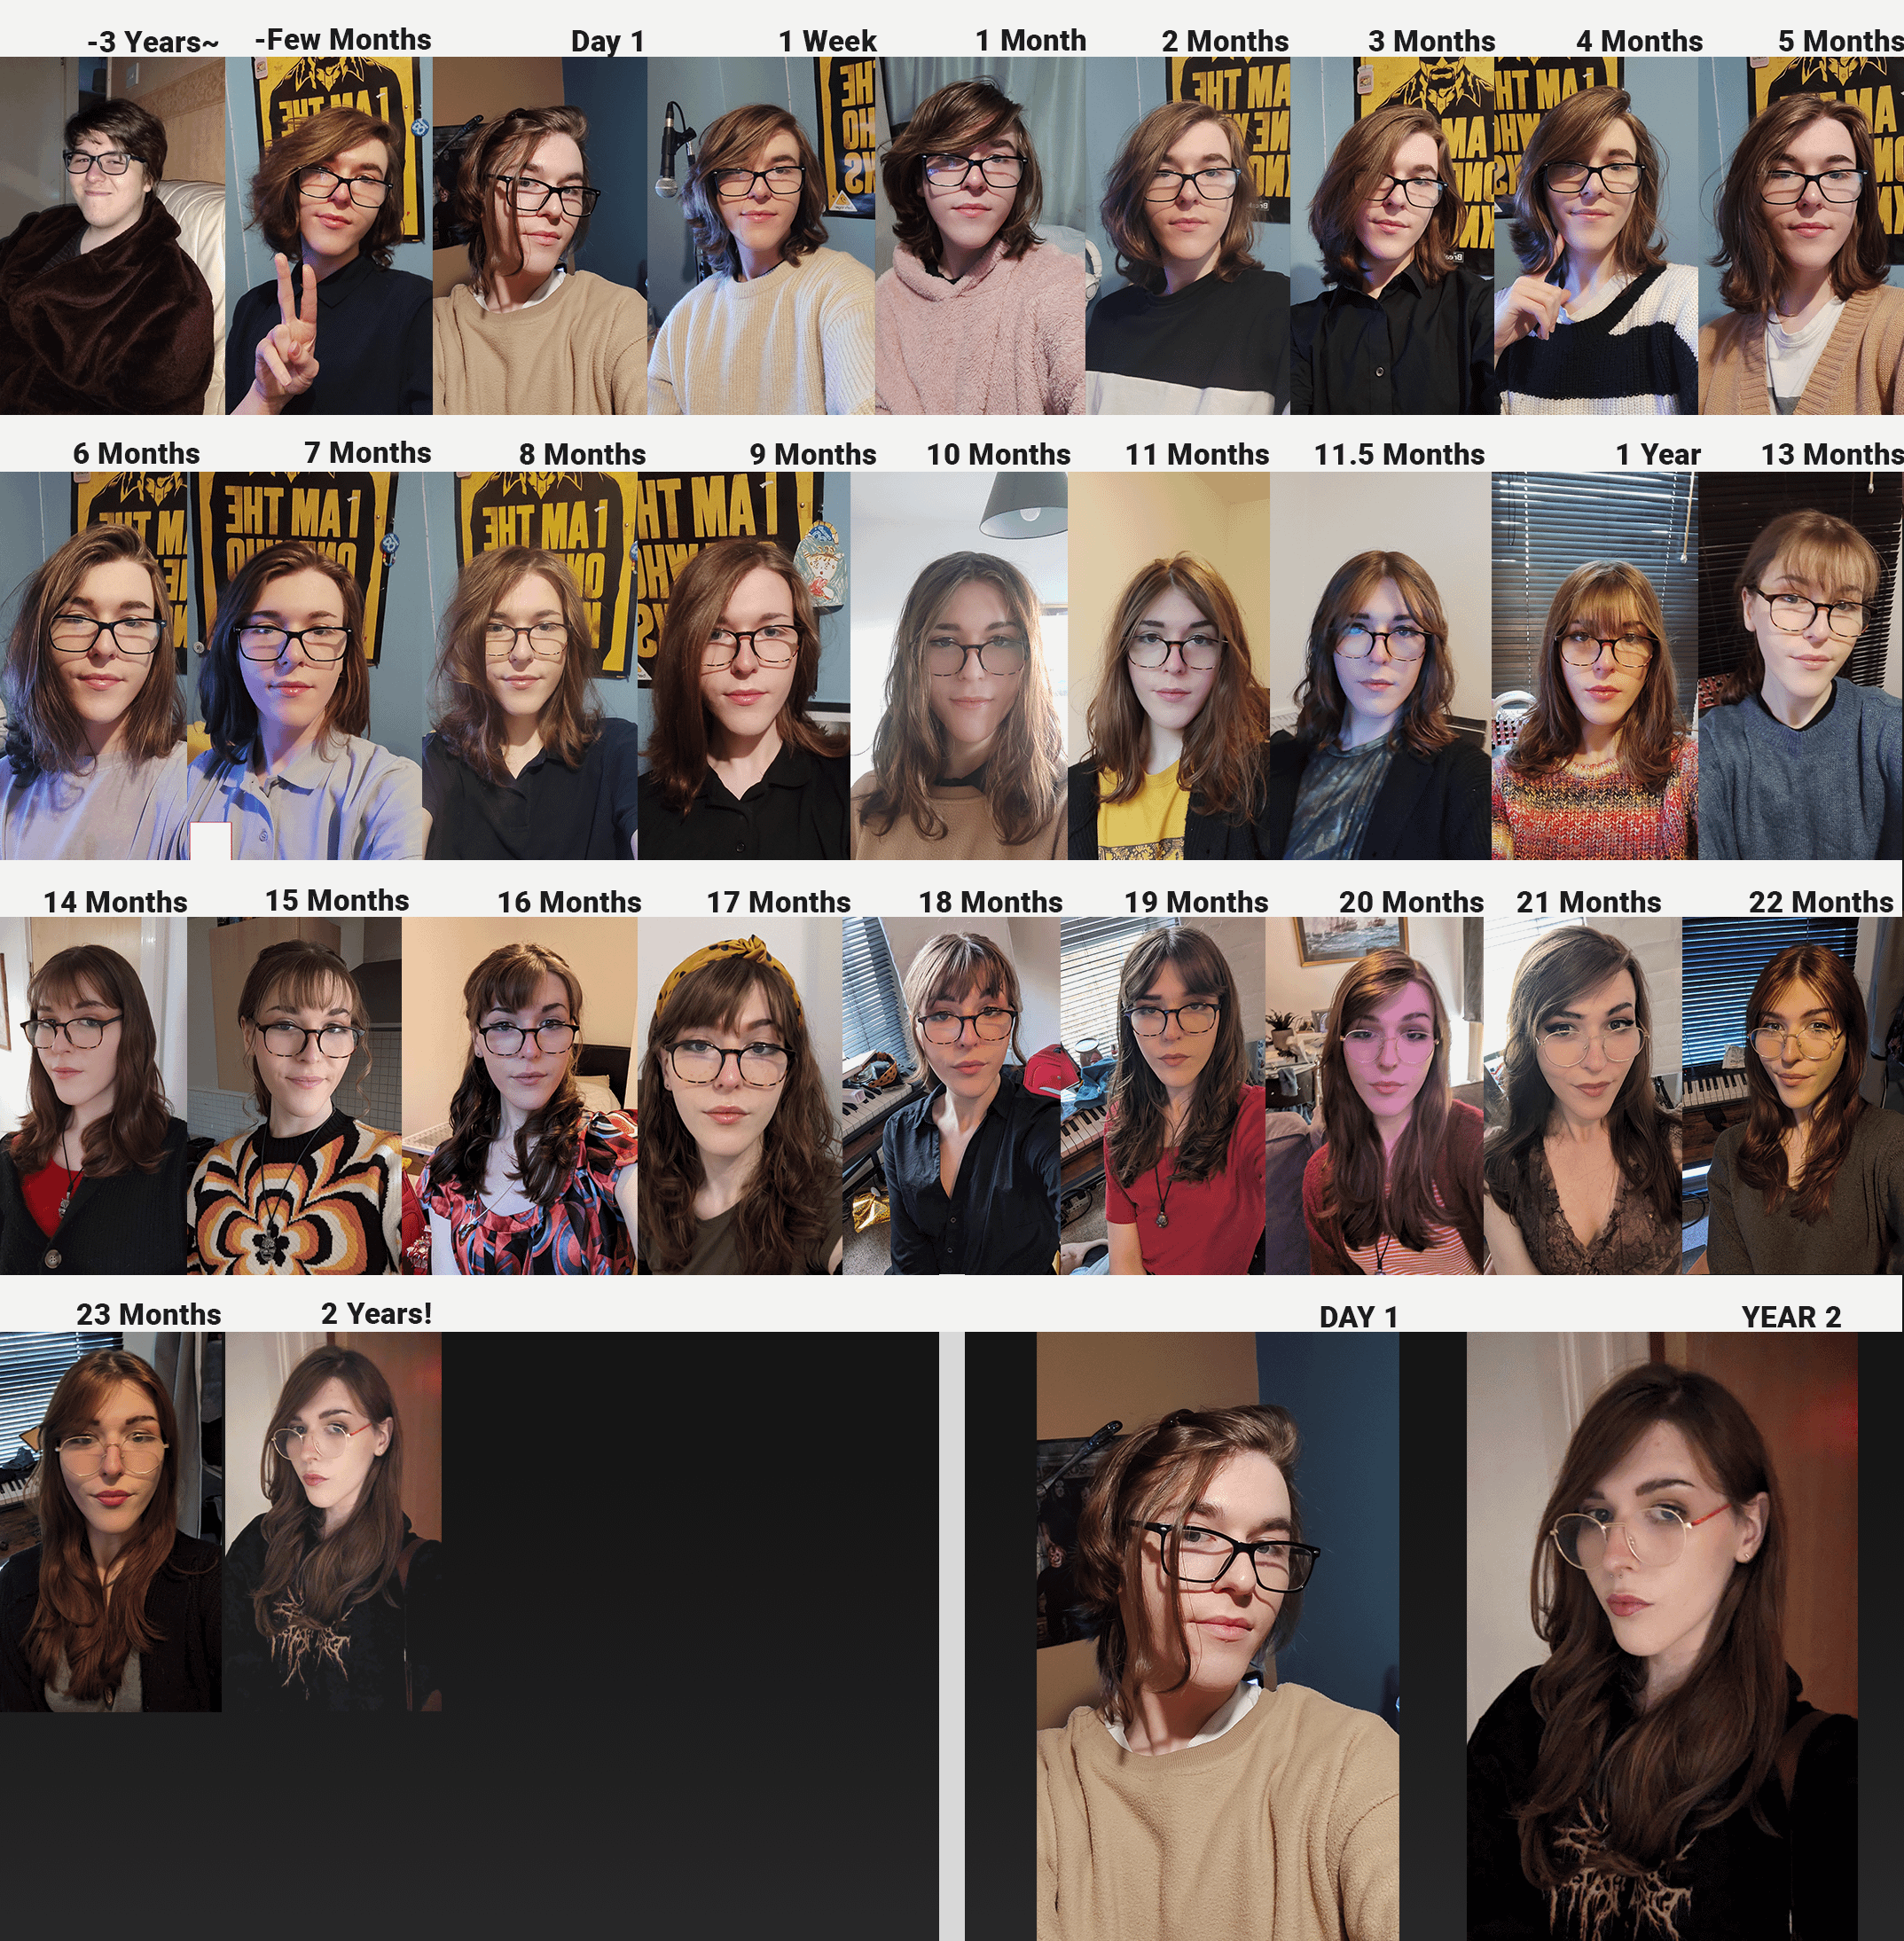Click the '15 Months' caption text

click(x=337, y=900)
